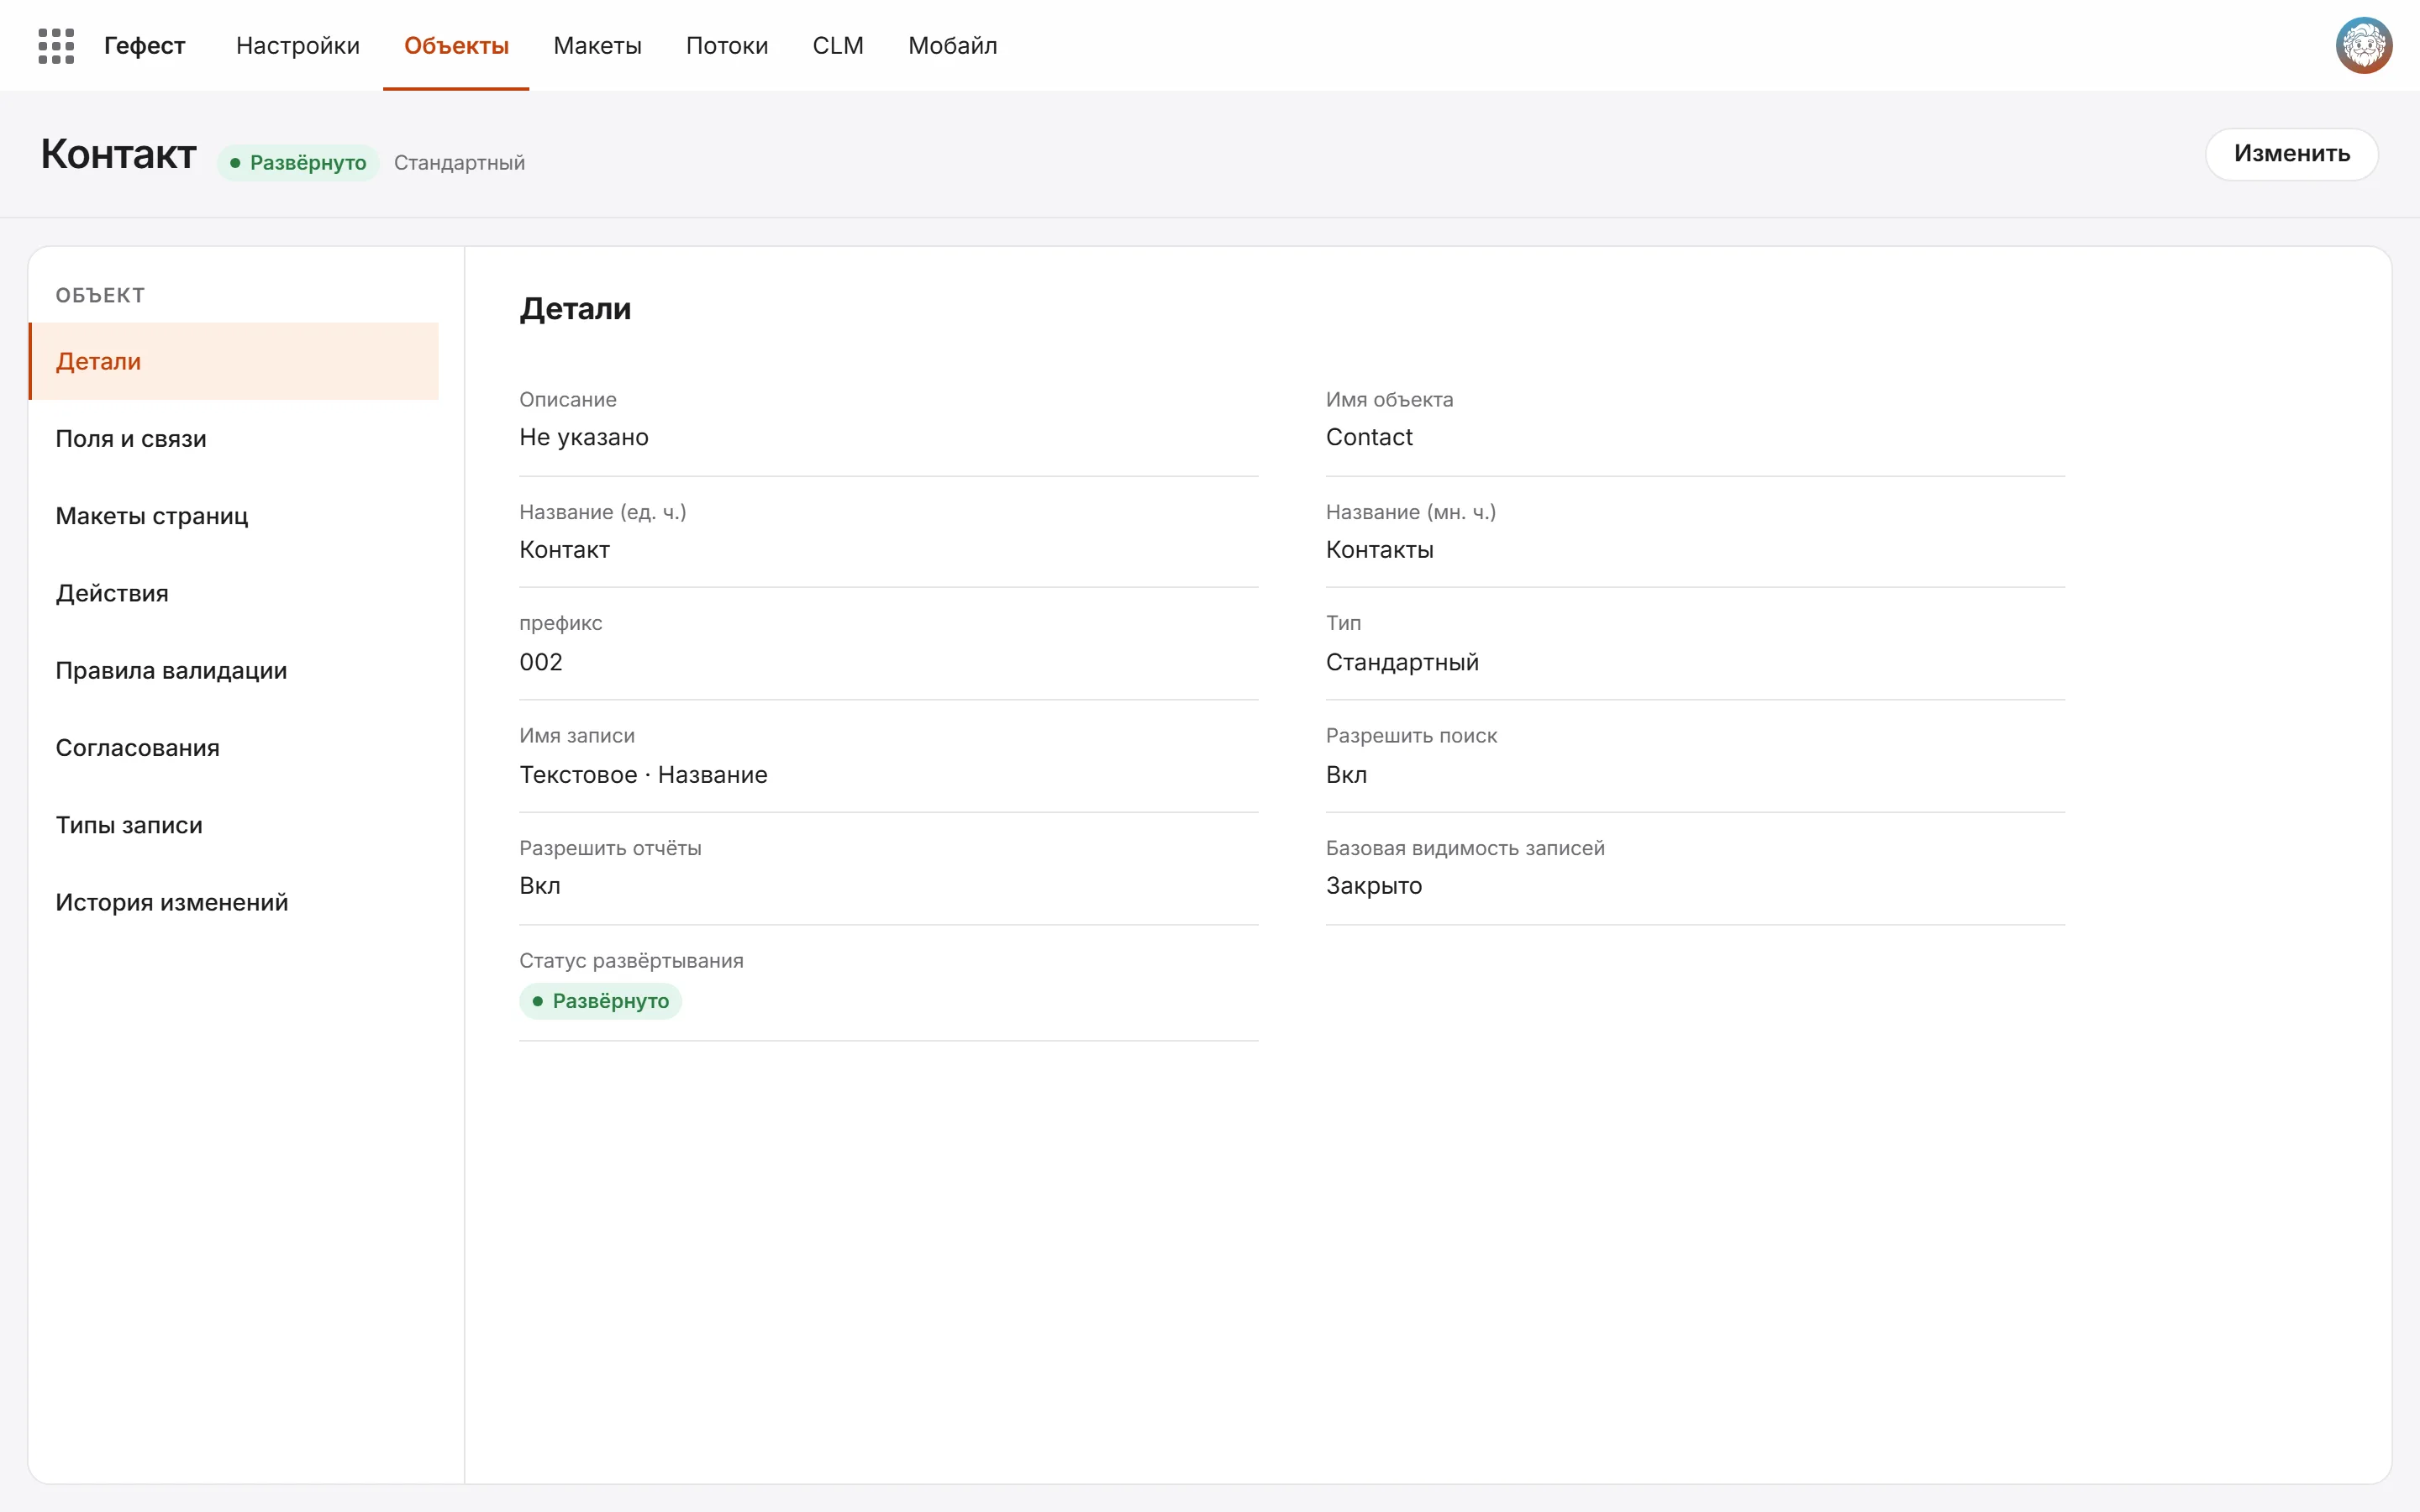The height and width of the screenshot is (1512, 2420).
Task: Click the Вкл value under Разрешить отчёты
Action: coord(540,886)
